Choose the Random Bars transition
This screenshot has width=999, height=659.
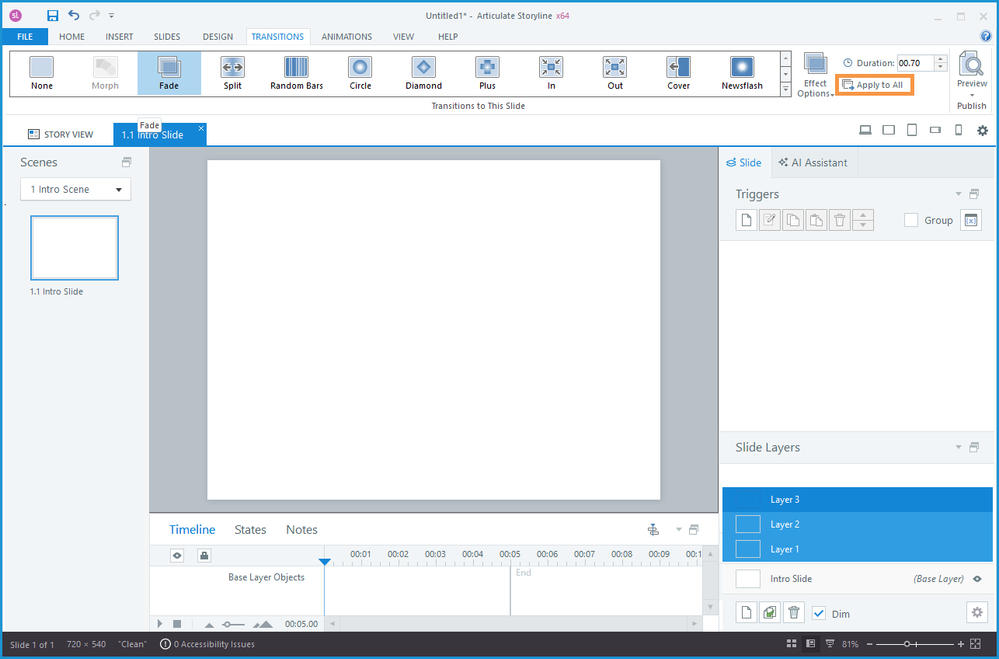coord(296,68)
